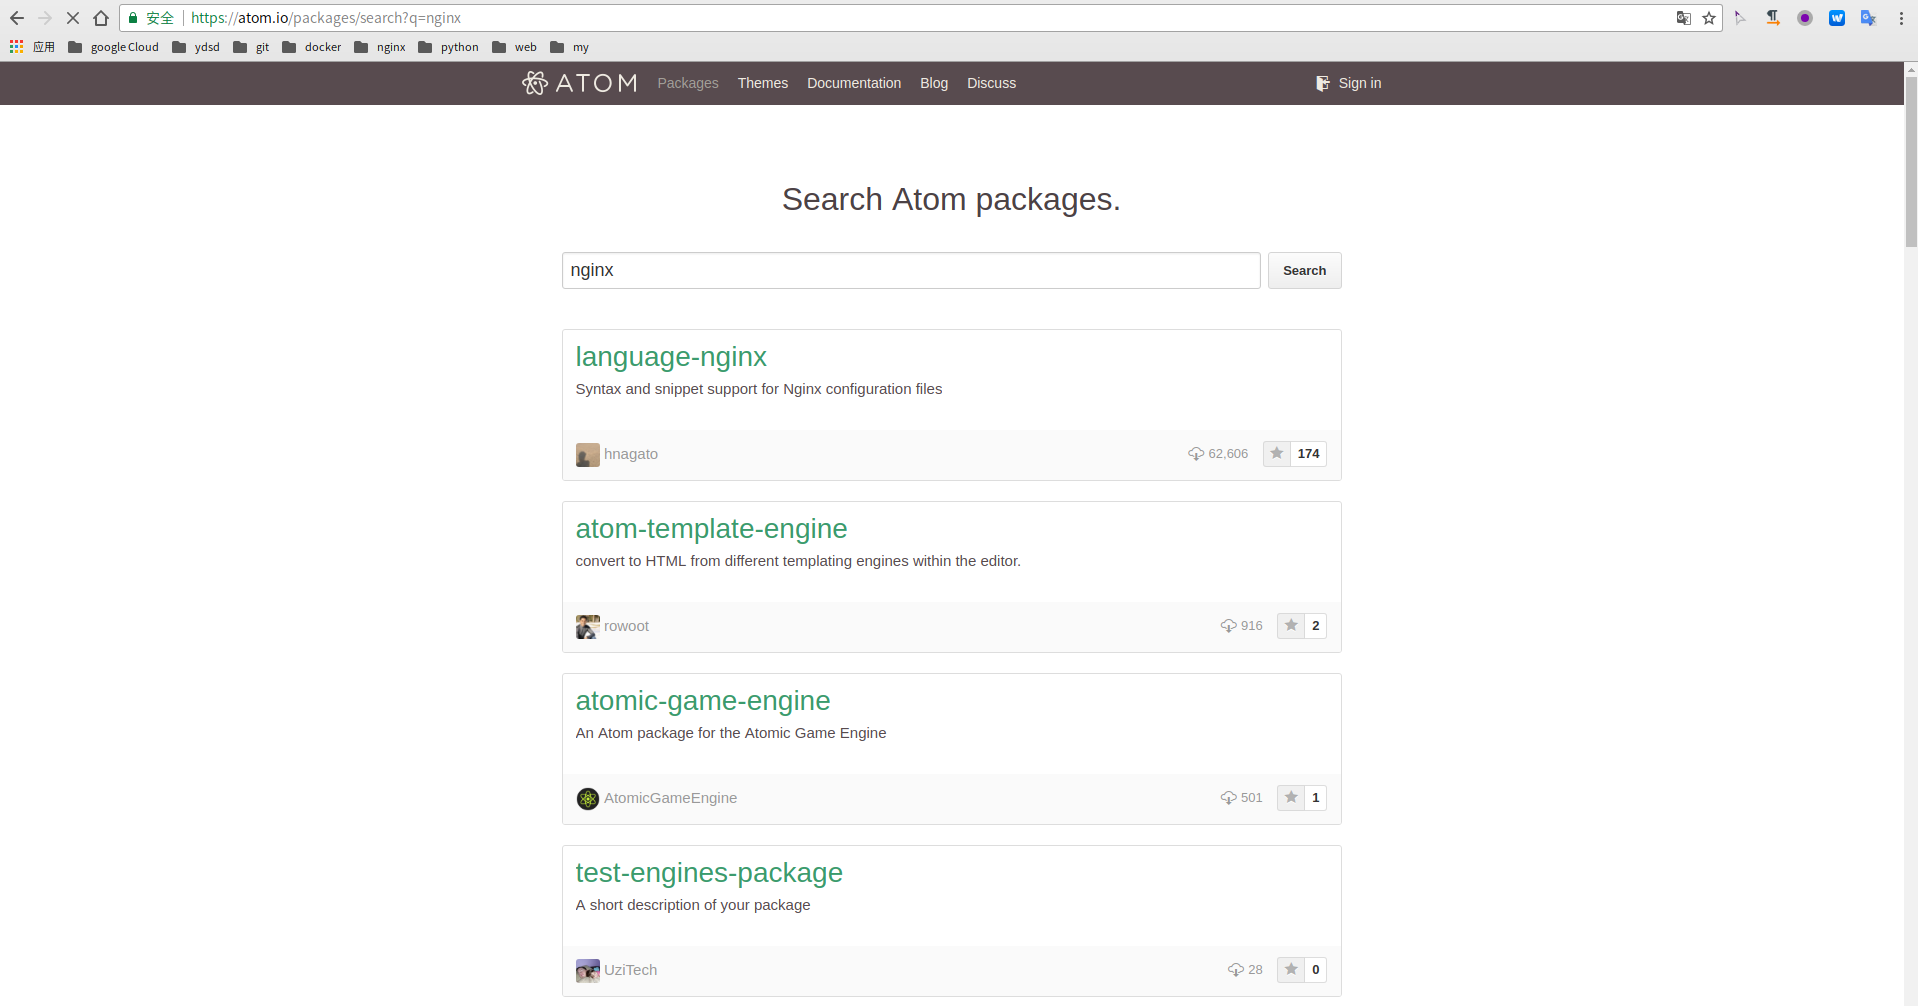Open rowoot author profile
Viewport: 1918px width, 1006px height.
pyautogui.click(x=626, y=626)
